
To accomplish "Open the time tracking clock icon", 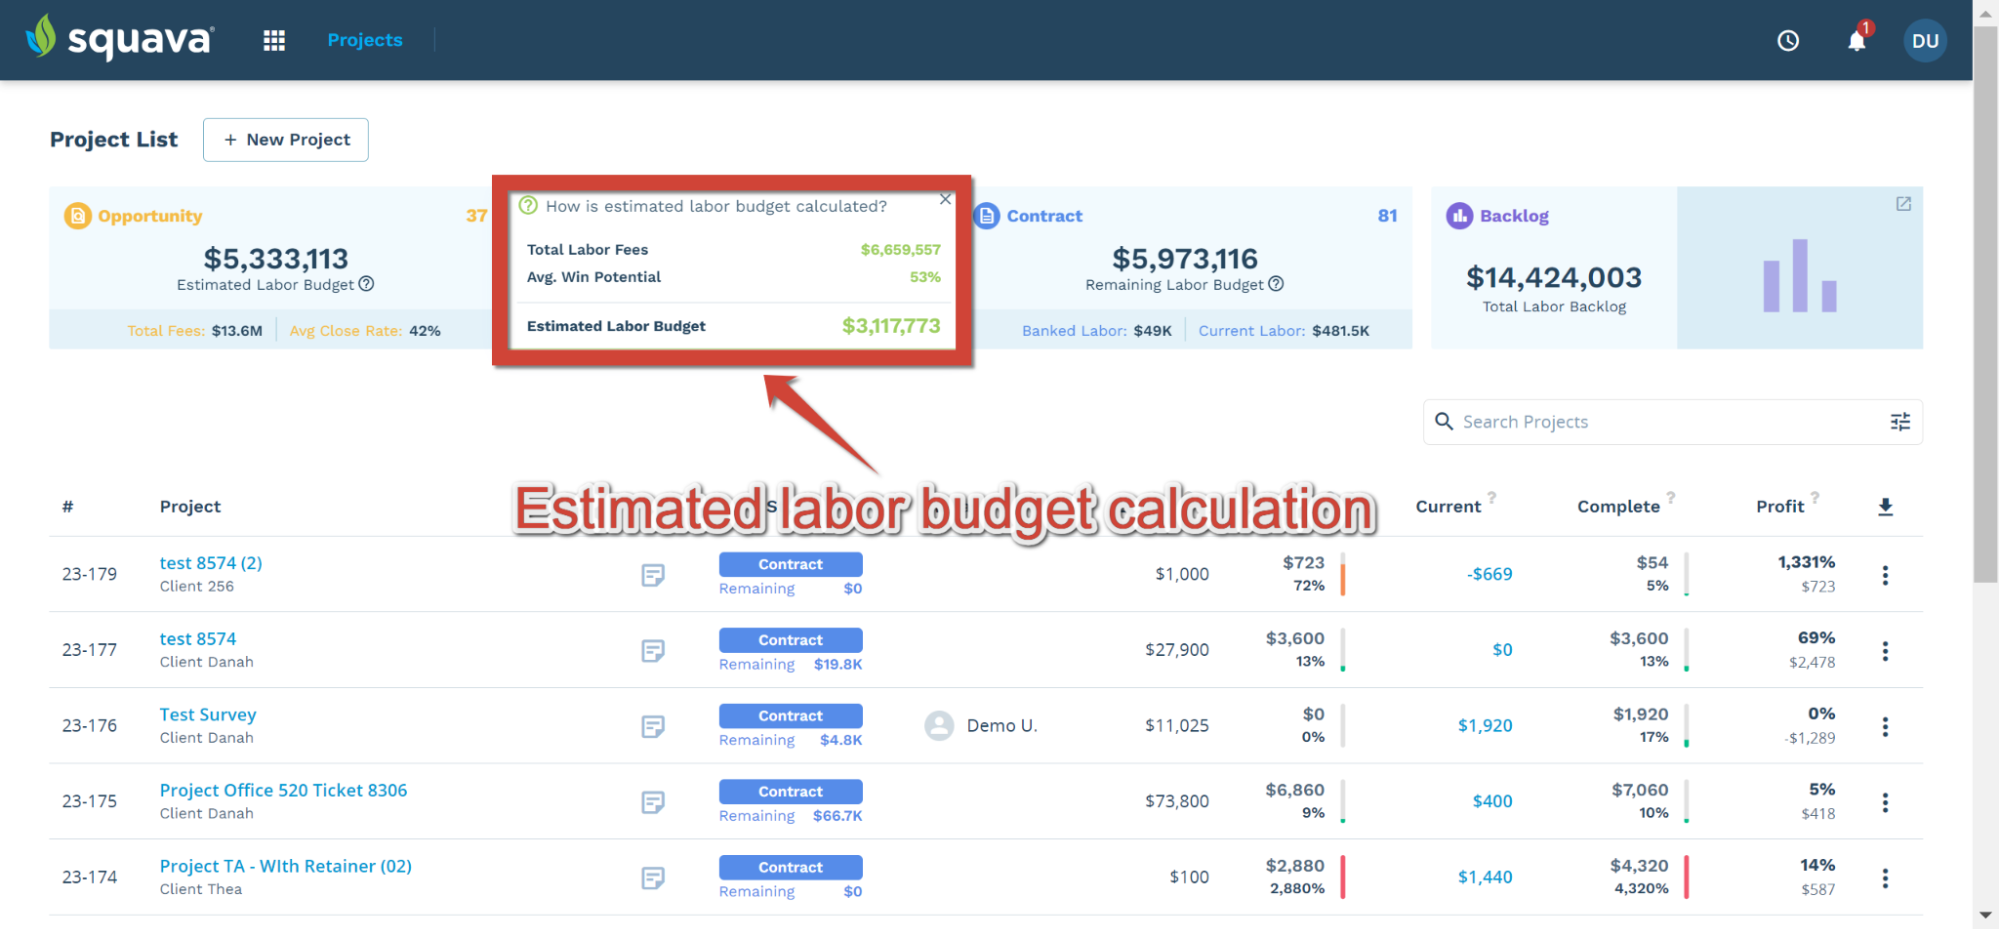I will click(1788, 41).
